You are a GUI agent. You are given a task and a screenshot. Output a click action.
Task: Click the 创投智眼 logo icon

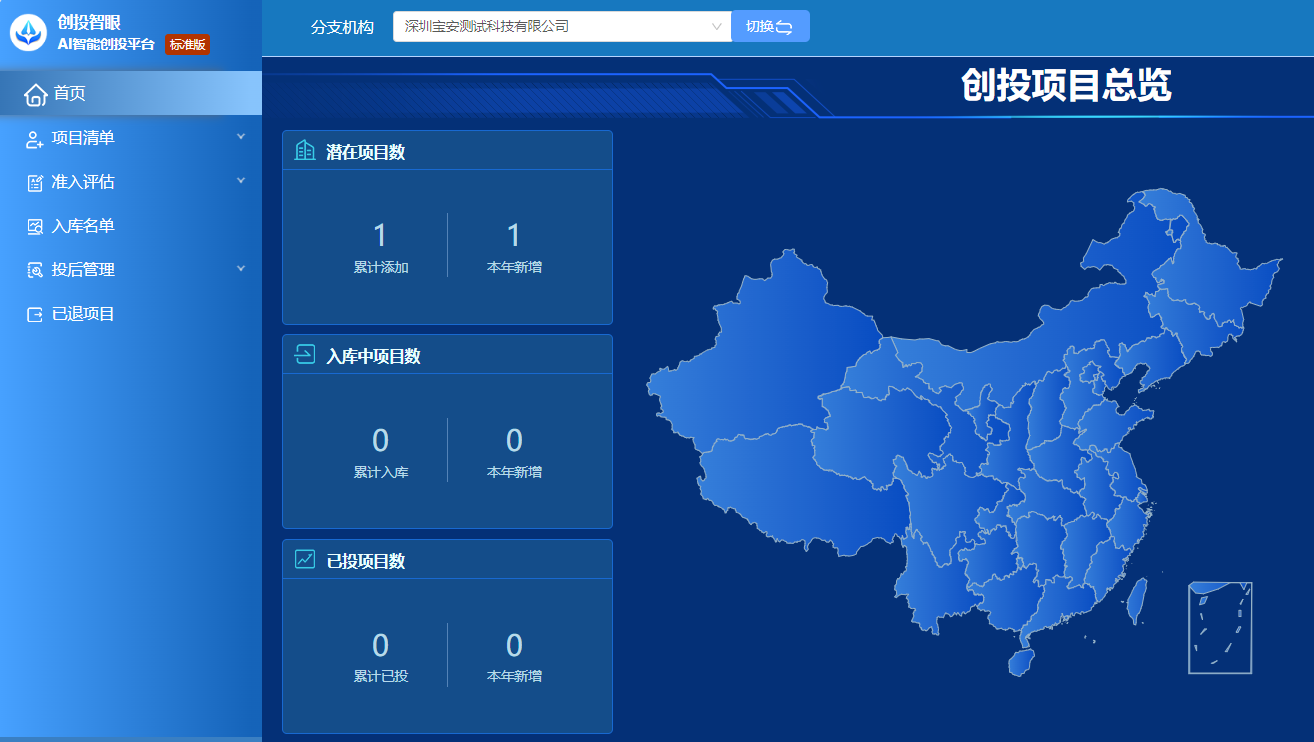pos(28,33)
